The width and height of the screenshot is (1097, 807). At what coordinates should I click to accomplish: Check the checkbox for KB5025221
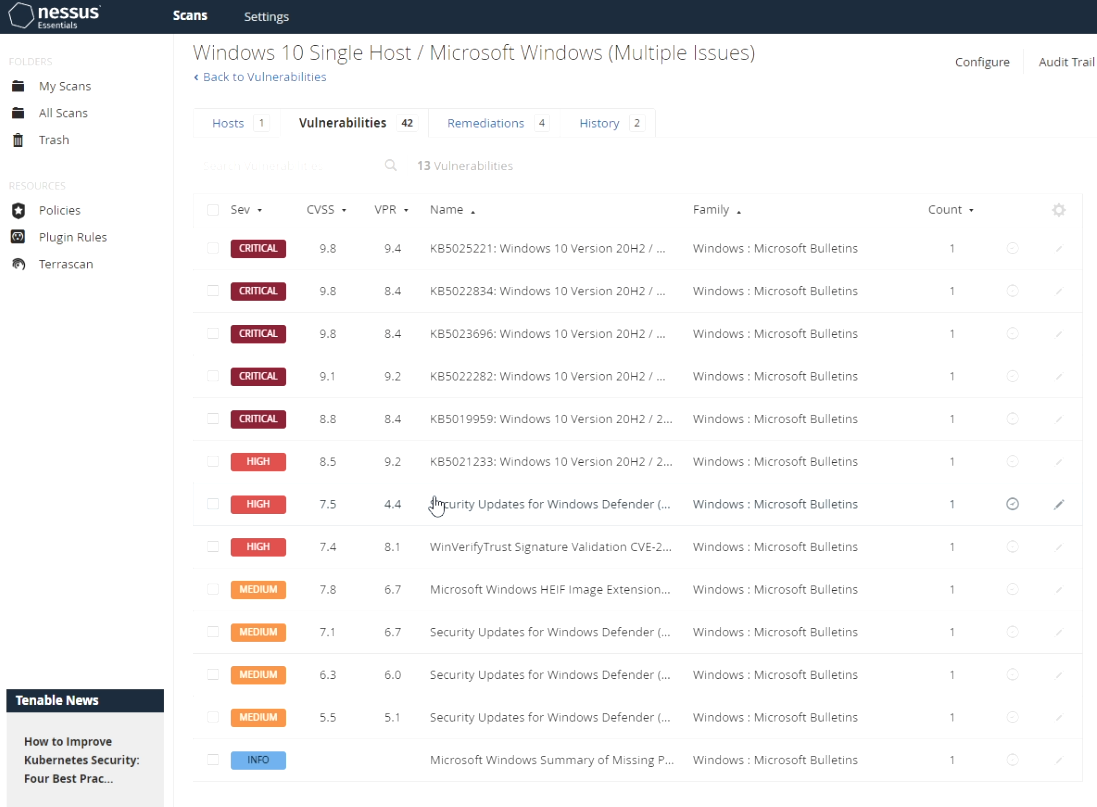pos(213,248)
